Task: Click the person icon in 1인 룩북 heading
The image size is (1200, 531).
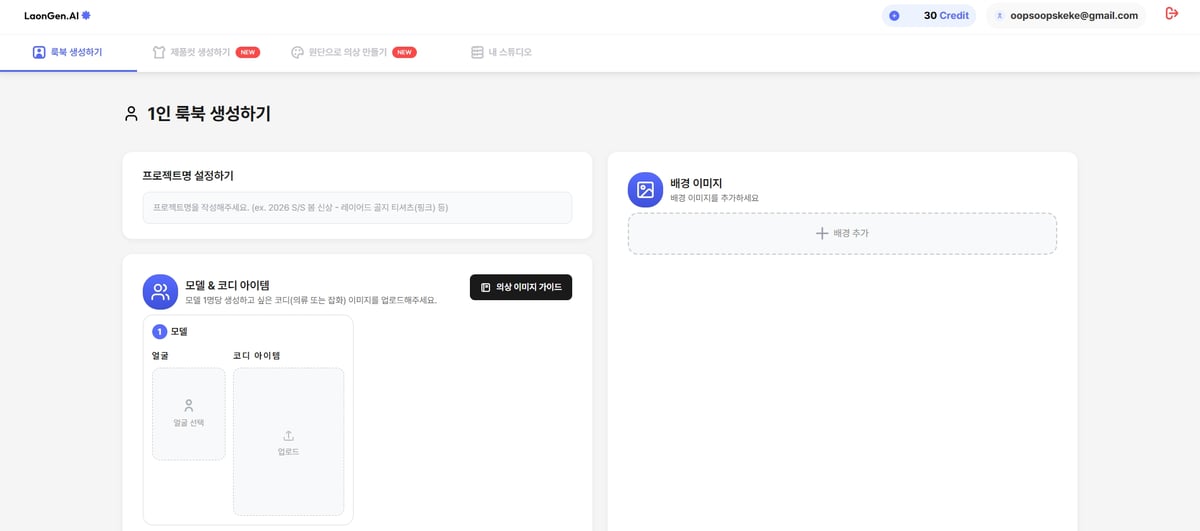Action: click(130, 114)
